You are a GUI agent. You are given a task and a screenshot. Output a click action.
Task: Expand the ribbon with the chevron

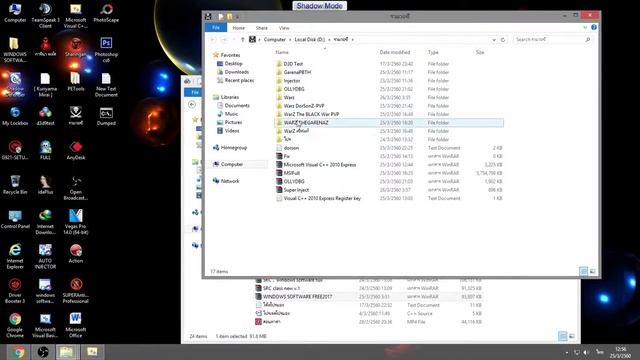(x=585, y=27)
